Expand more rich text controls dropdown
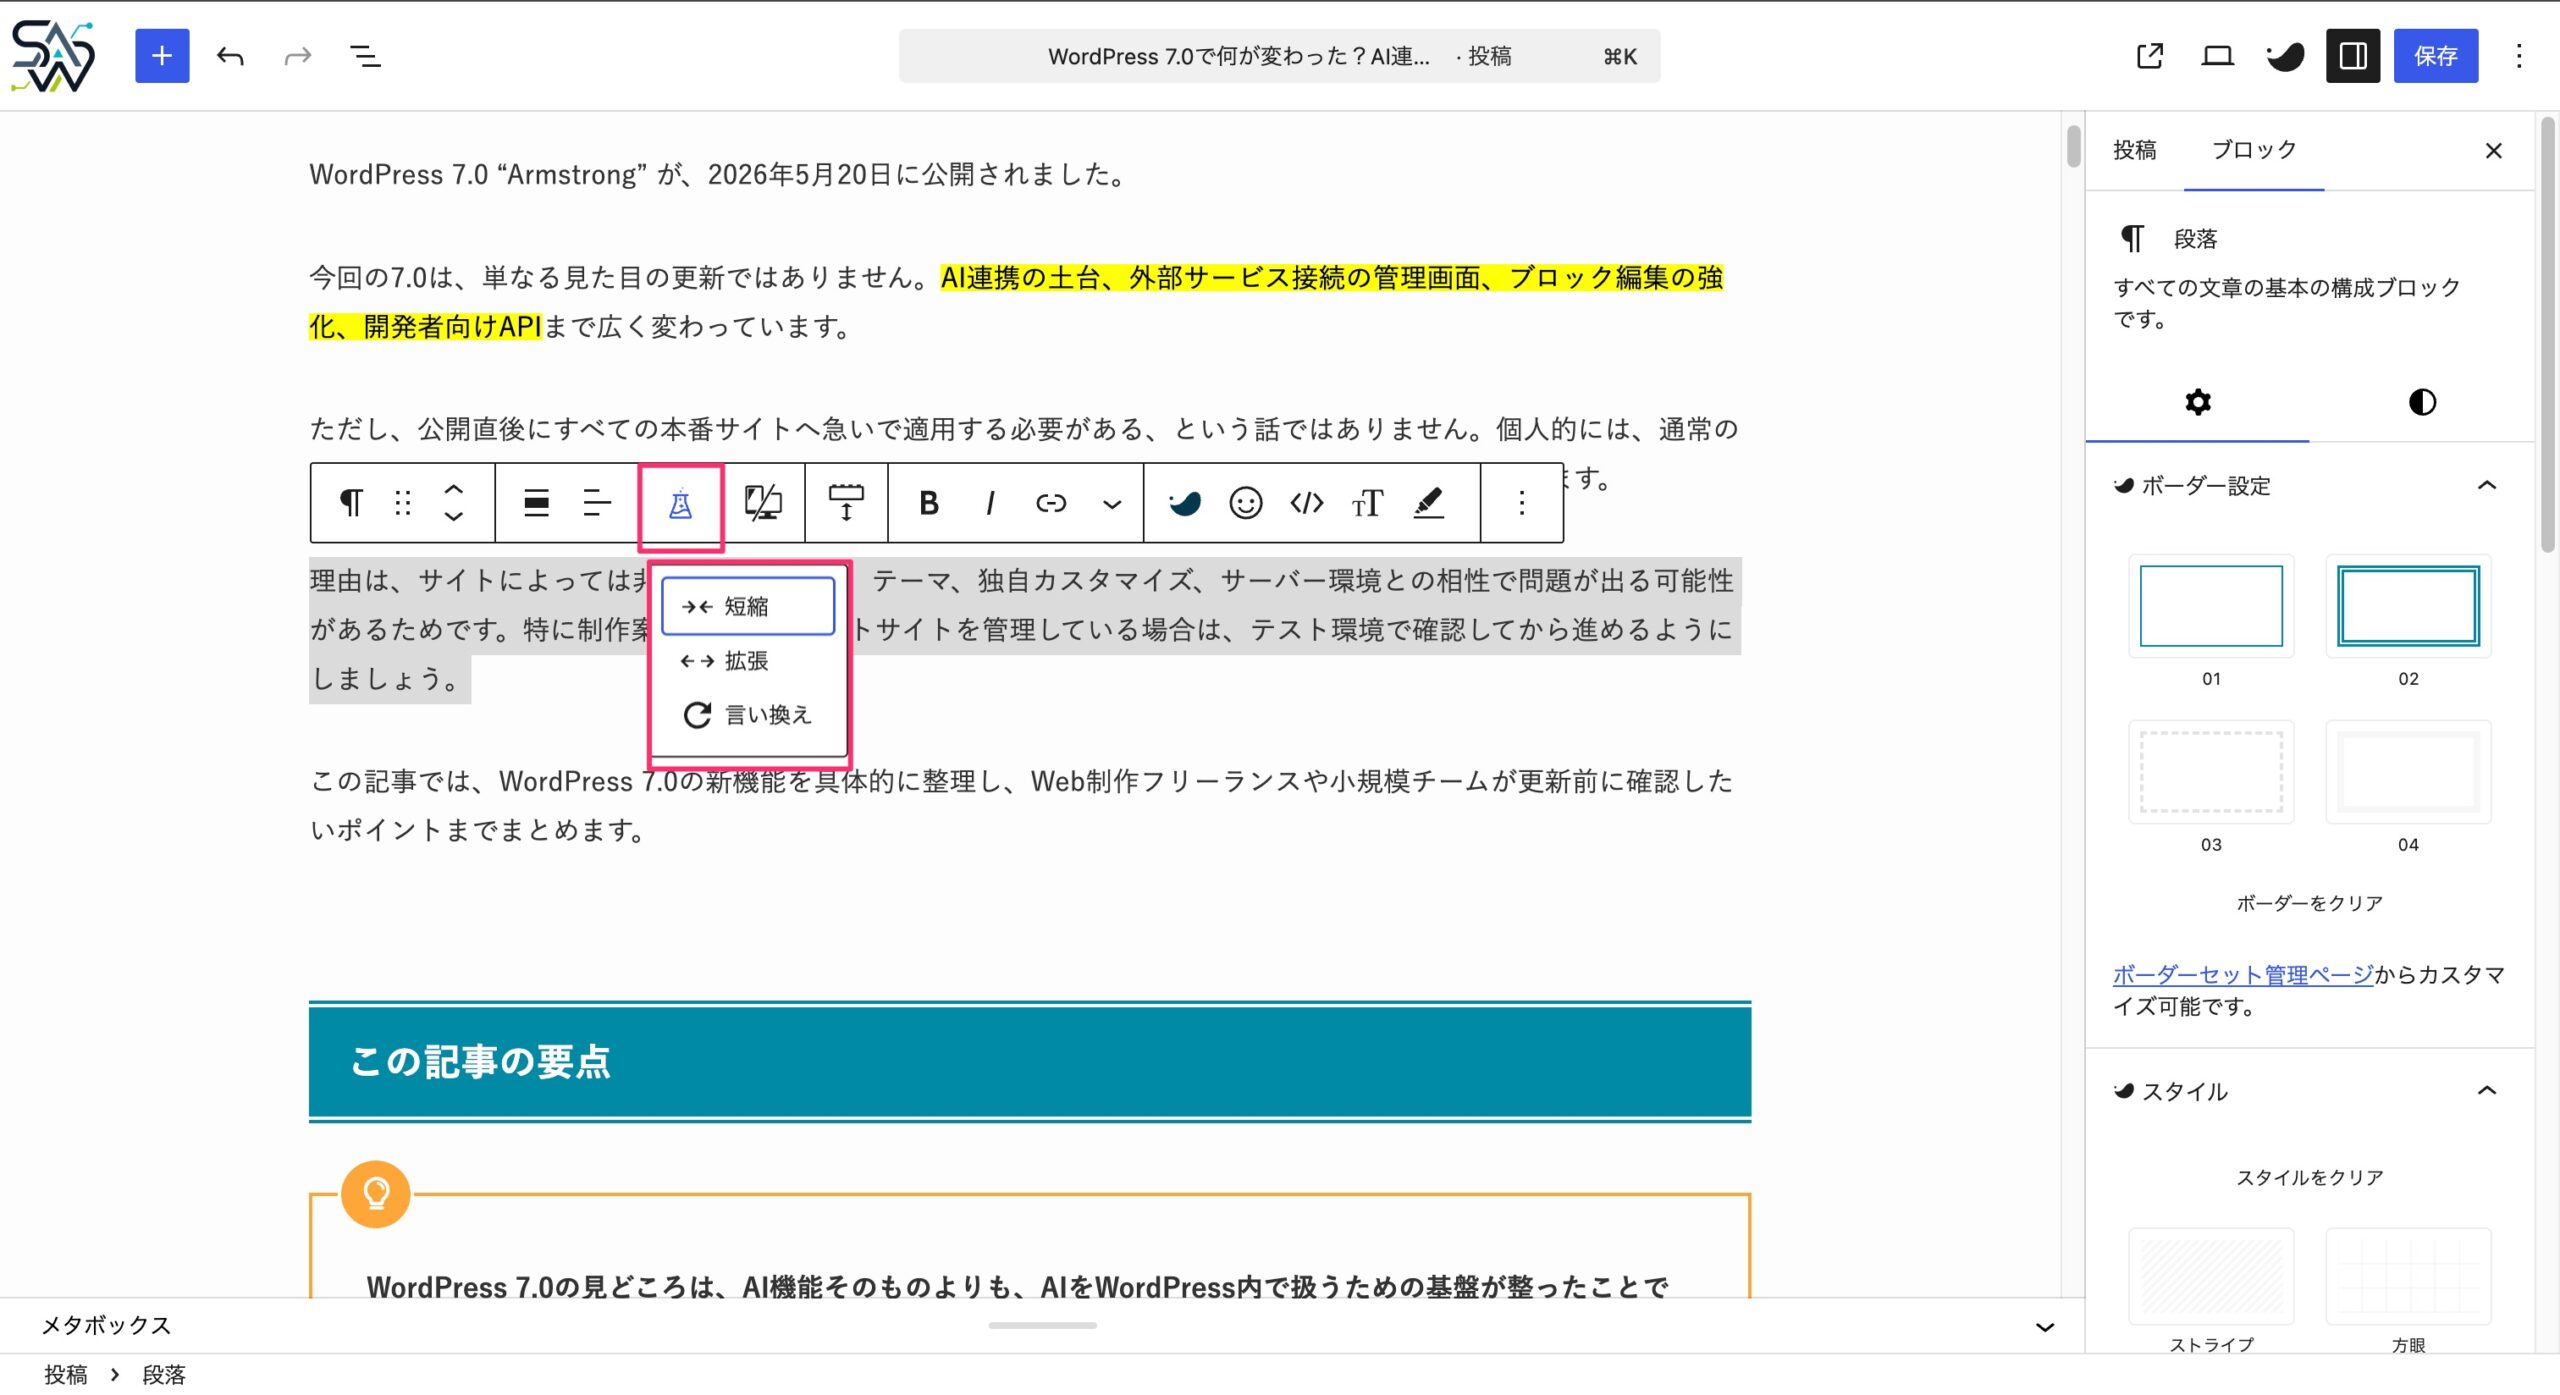This screenshot has width=2560, height=1395. point(1112,504)
